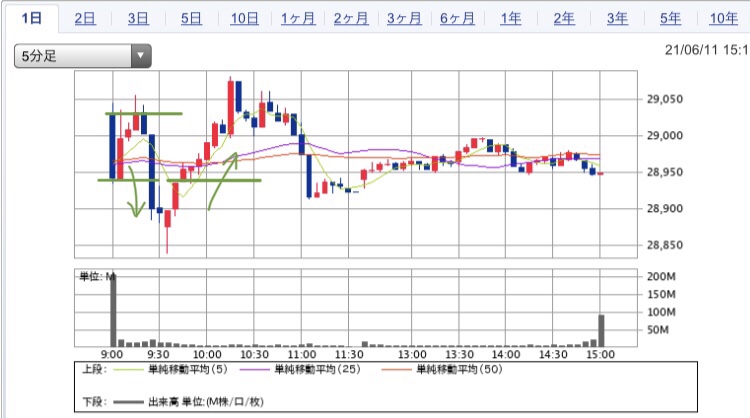Click the 100M volume axis label
The width and height of the screenshot is (750, 418).
tap(661, 312)
